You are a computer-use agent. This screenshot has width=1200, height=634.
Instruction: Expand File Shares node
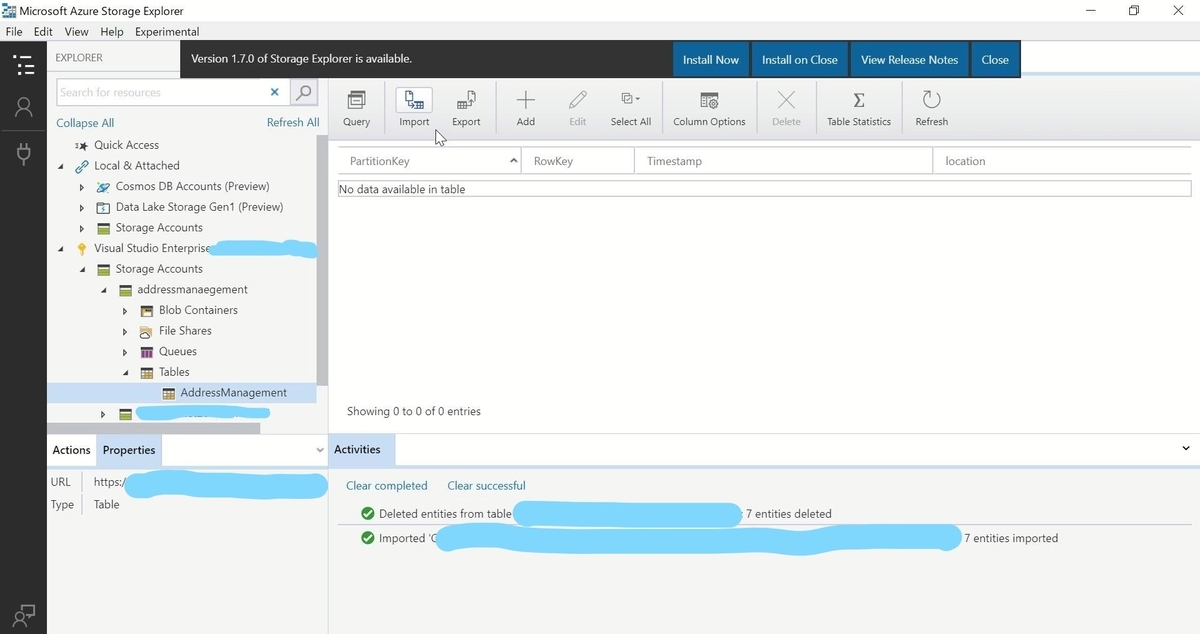pyautogui.click(x=125, y=331)
